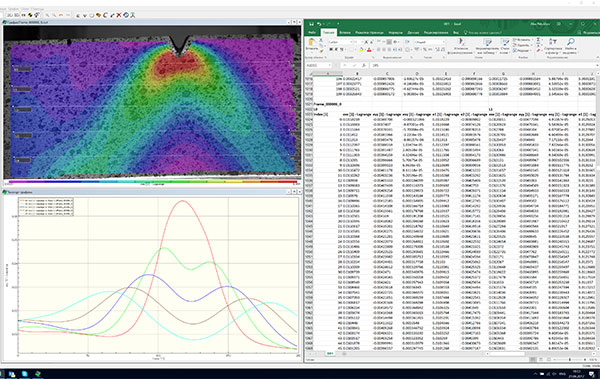Click the Excel formula bar input field
The width and height of the screenshot is (600, 379).
click(x=484, y=65)
